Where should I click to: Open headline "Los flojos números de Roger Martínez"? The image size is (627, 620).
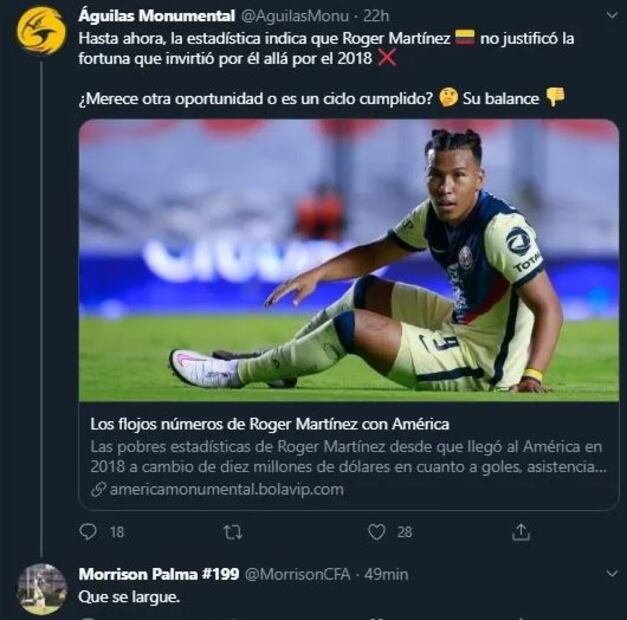click(270, 424)
